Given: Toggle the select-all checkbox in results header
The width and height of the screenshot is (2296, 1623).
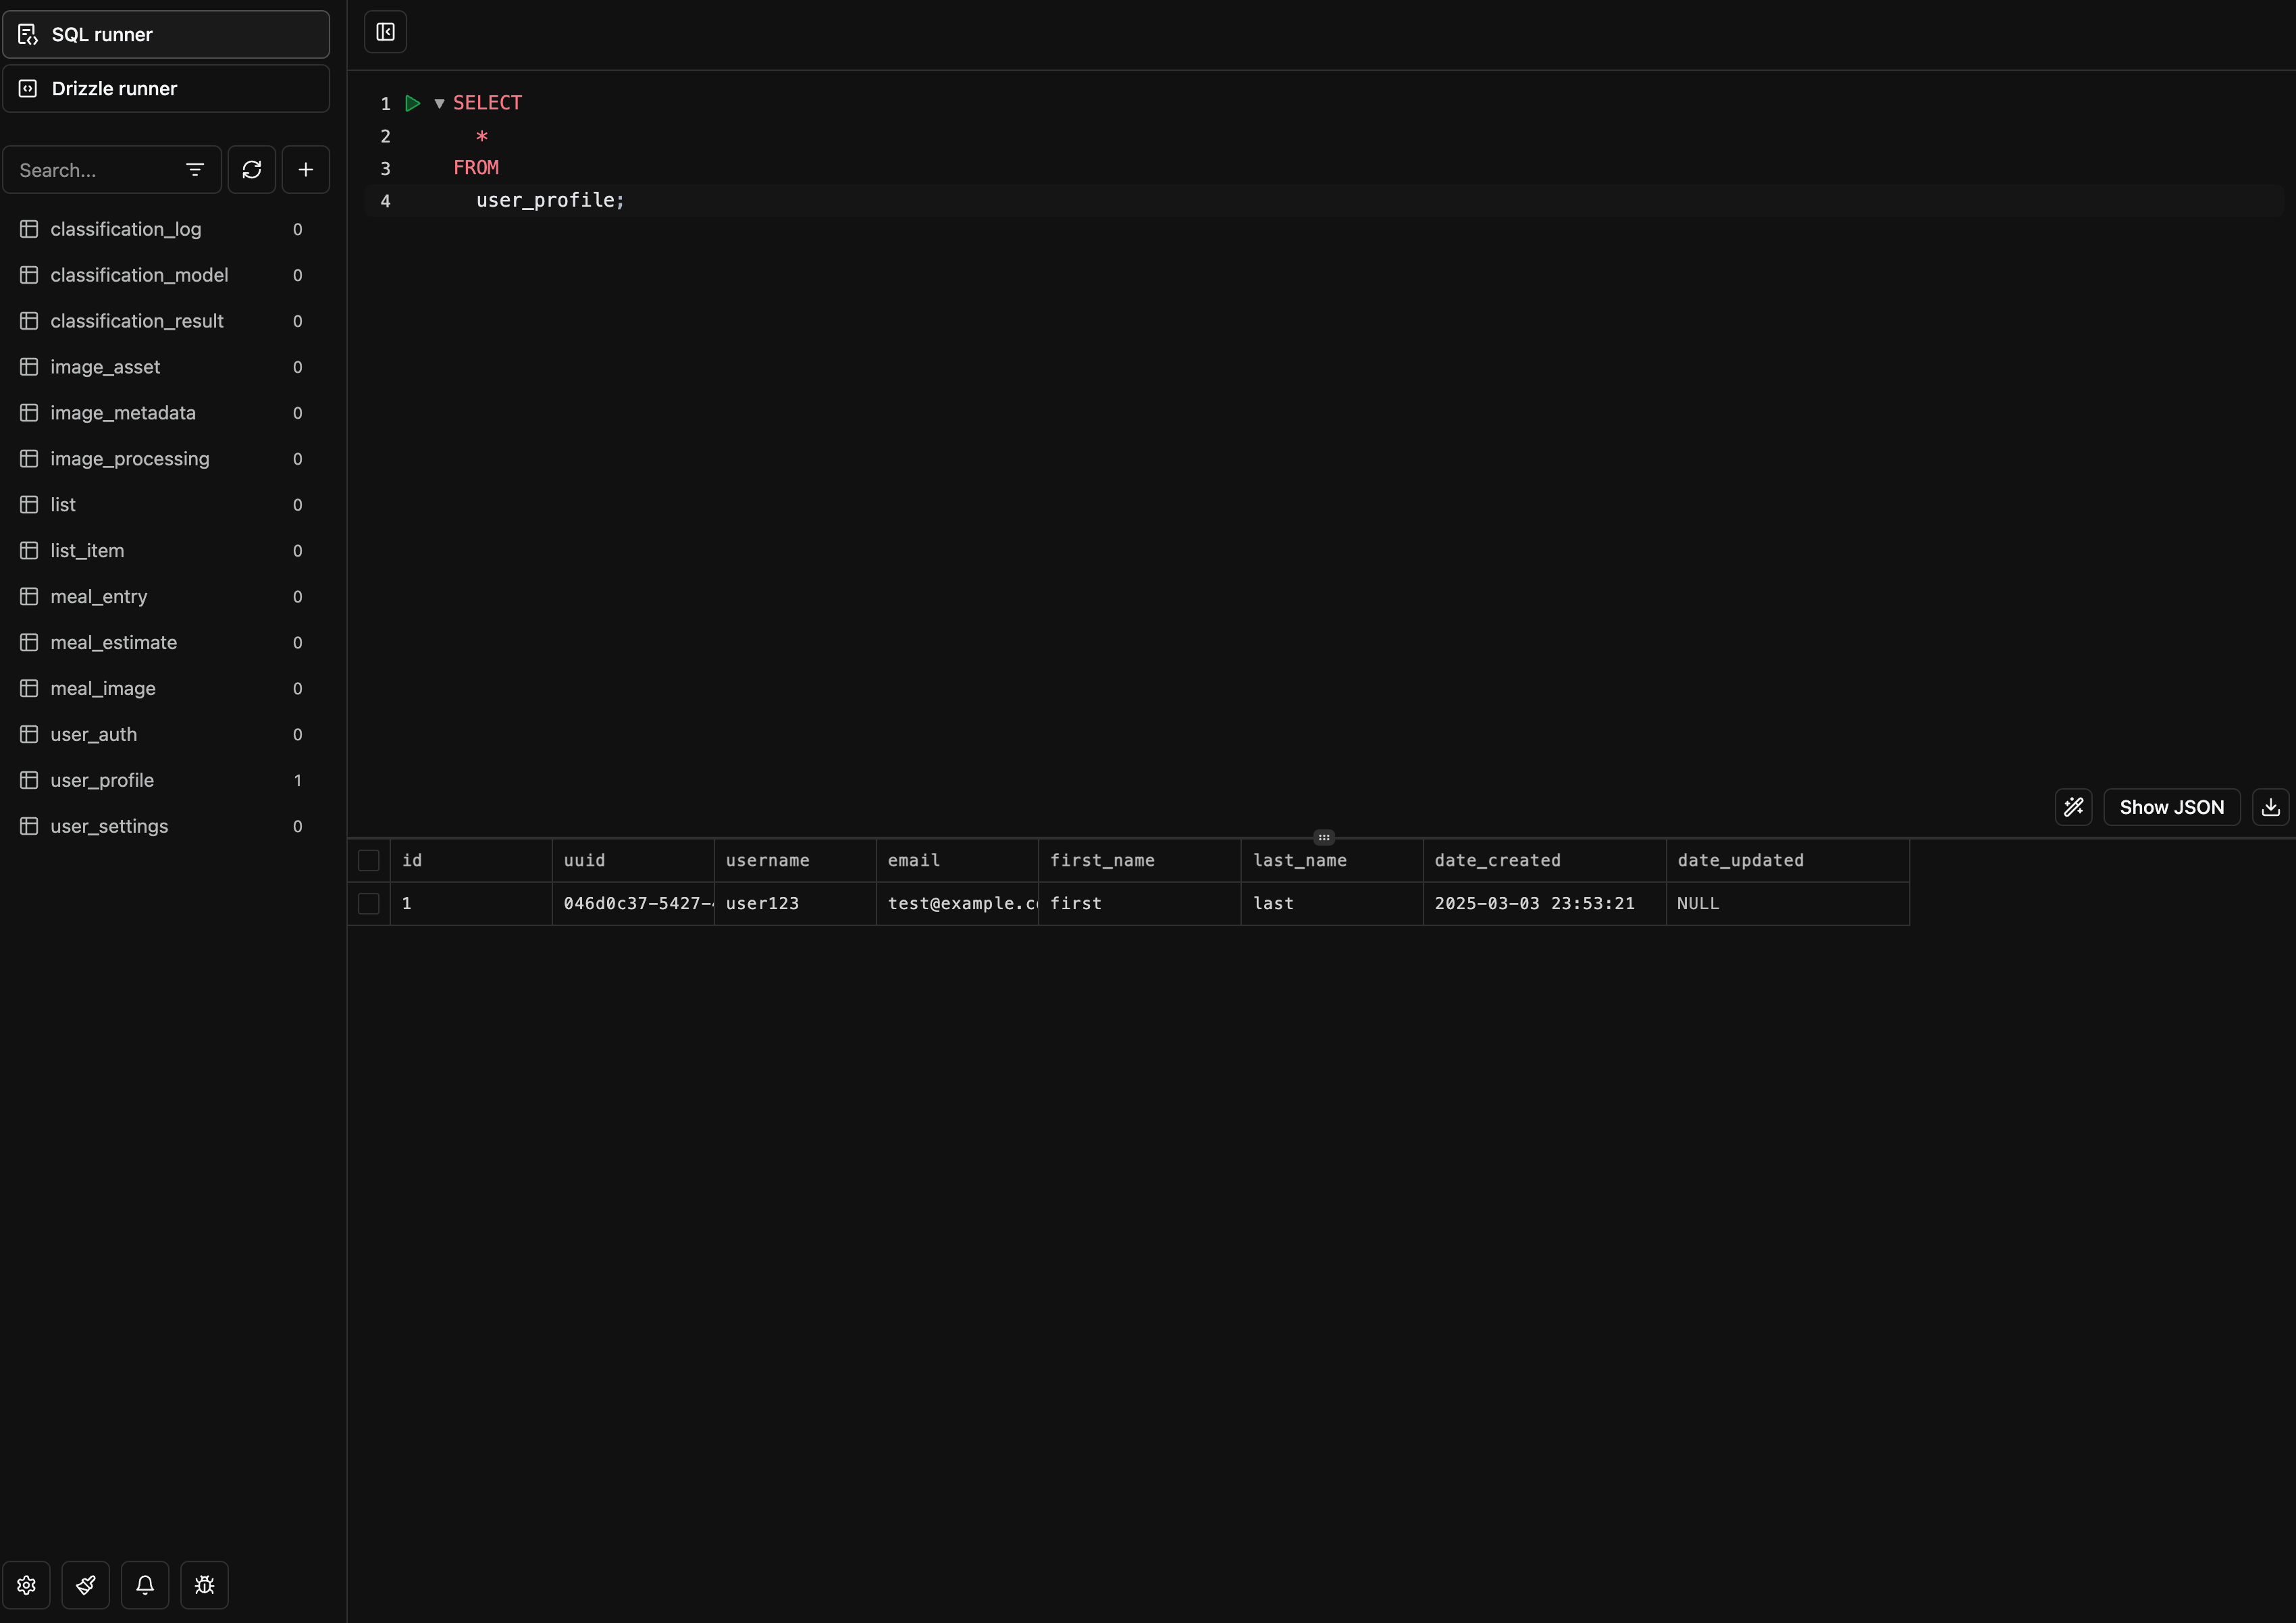Looking at the screenshot, I should [368, 860].
